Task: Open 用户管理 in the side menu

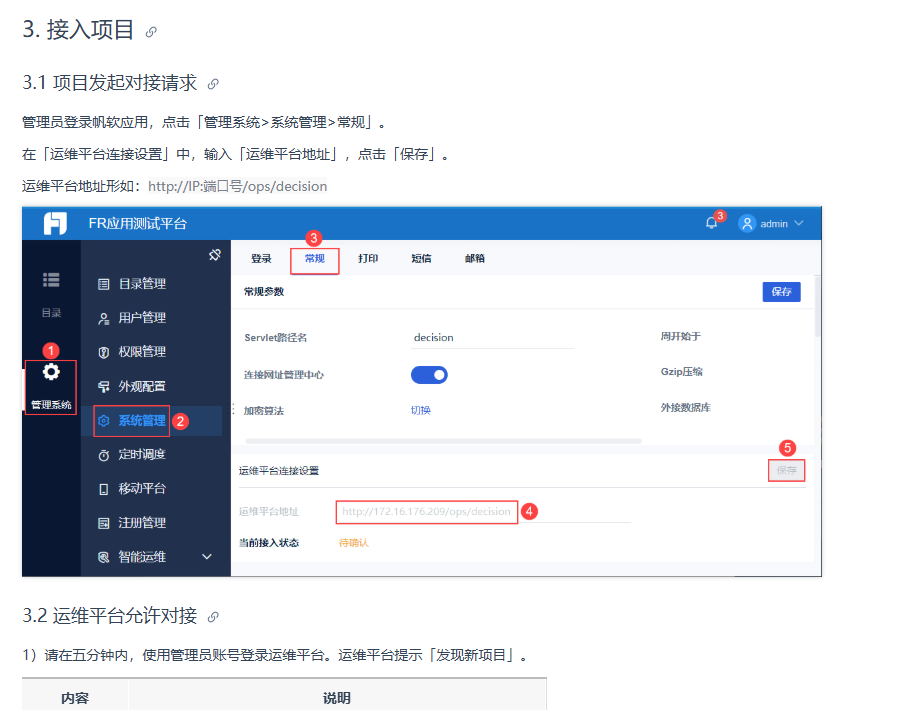Action: pos(142,317)
